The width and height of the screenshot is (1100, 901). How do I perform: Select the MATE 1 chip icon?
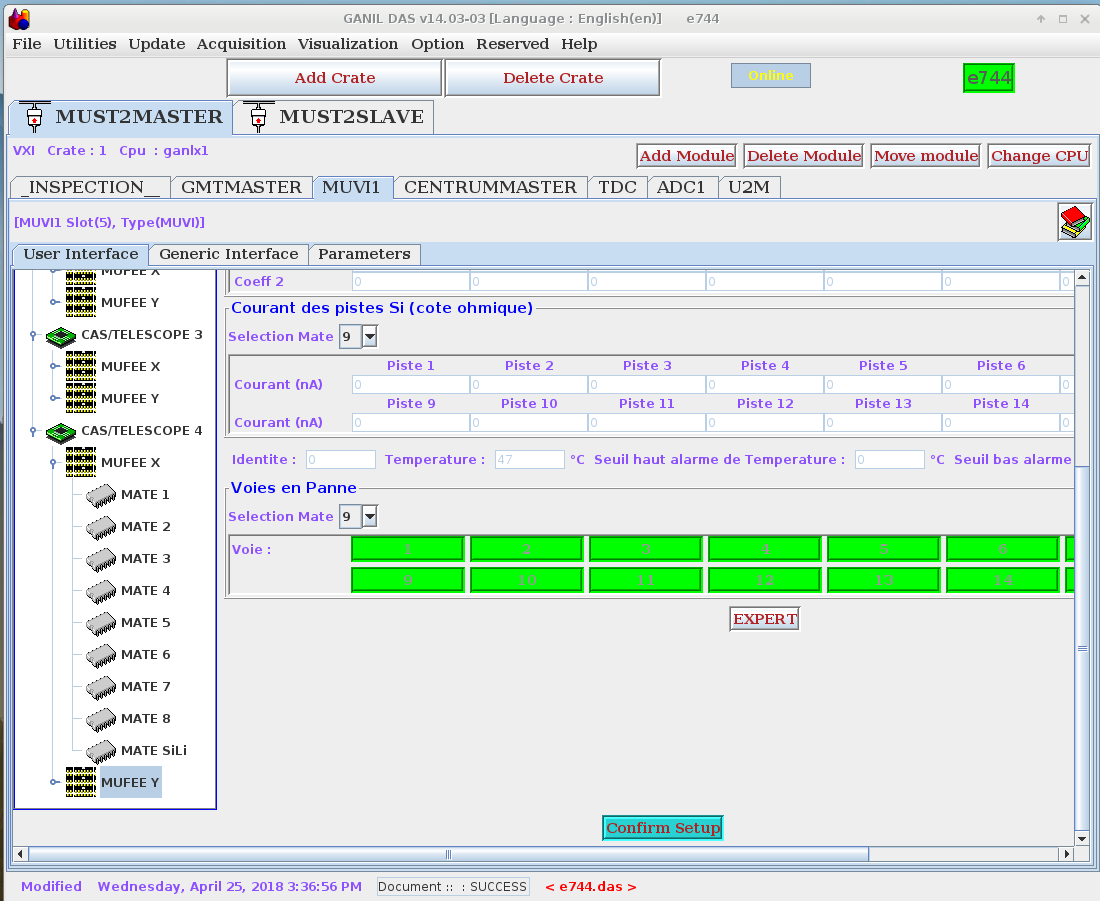point(101,495)
